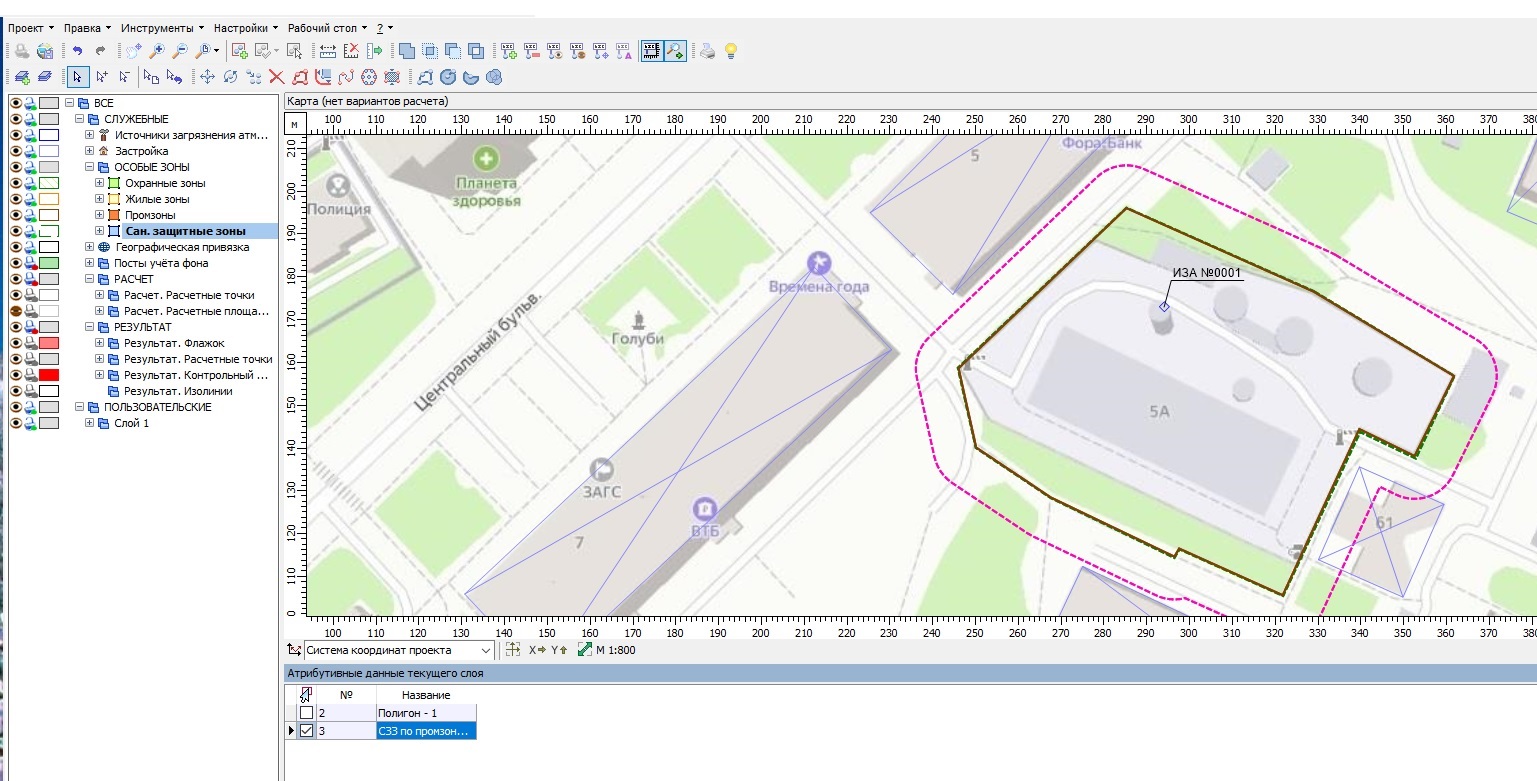
Task: Select the Жилые зоны layer
Action: 156,199
